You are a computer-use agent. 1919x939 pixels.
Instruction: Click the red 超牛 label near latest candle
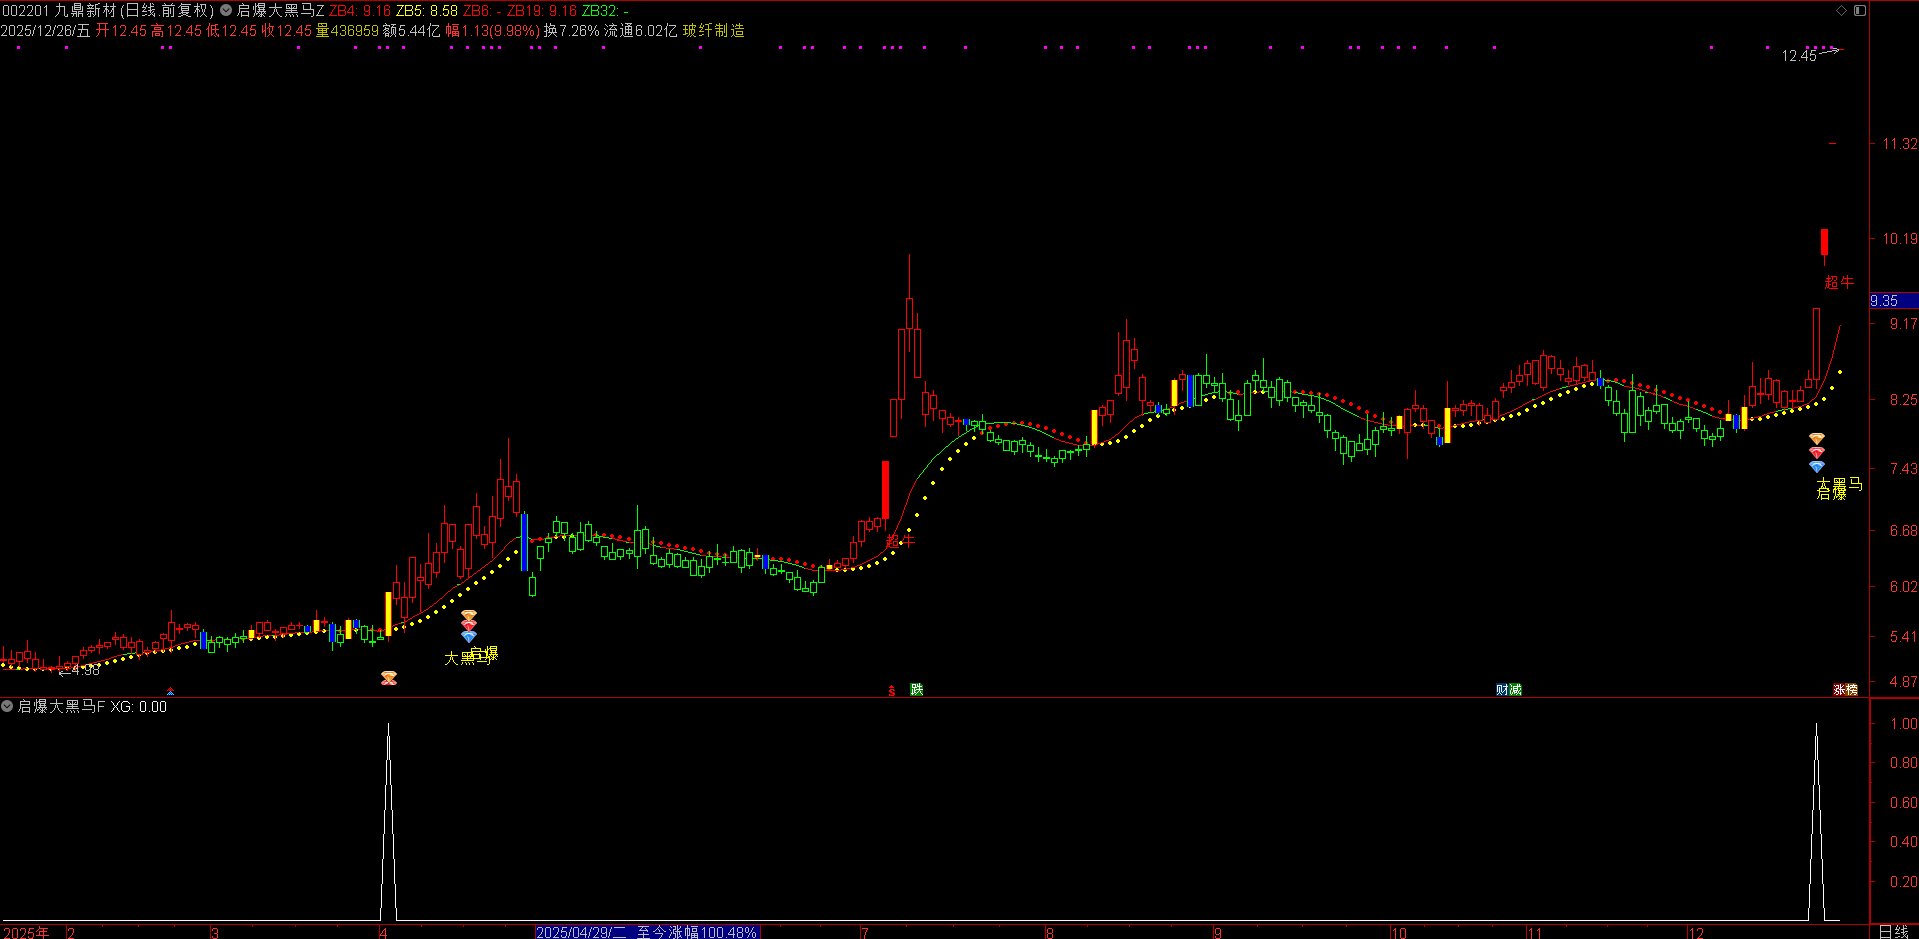1838,283
